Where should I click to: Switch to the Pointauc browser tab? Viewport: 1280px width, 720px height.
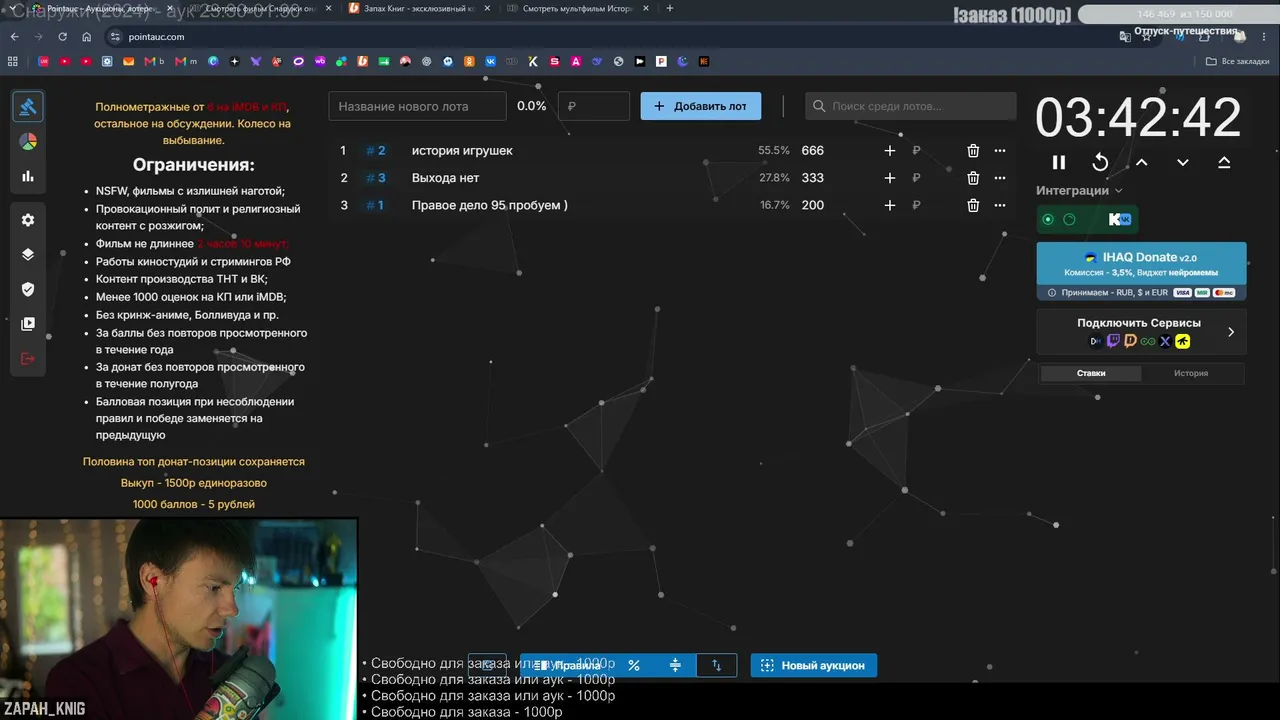tap(103, 8)
